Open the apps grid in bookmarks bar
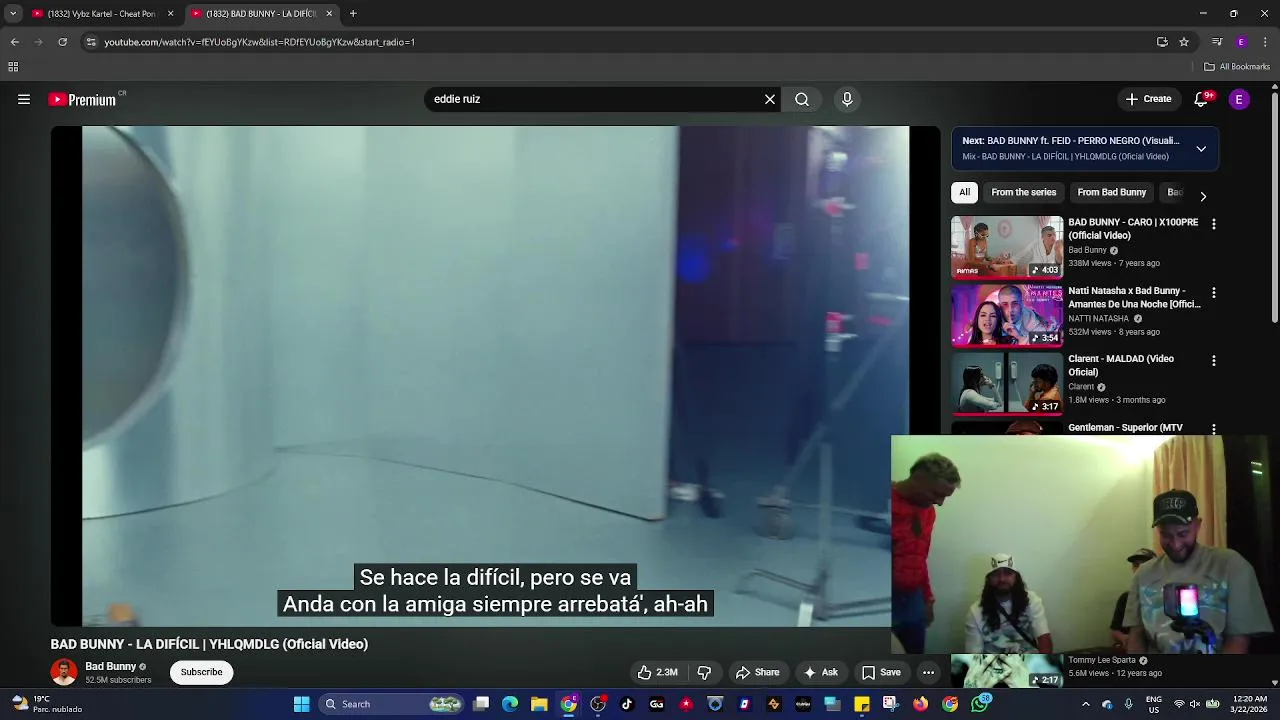 tap(13, 67)
